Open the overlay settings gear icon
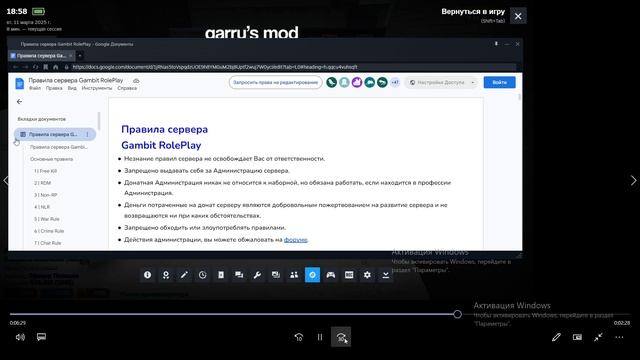Screen dimensions: 640x360 click(367, 275)
